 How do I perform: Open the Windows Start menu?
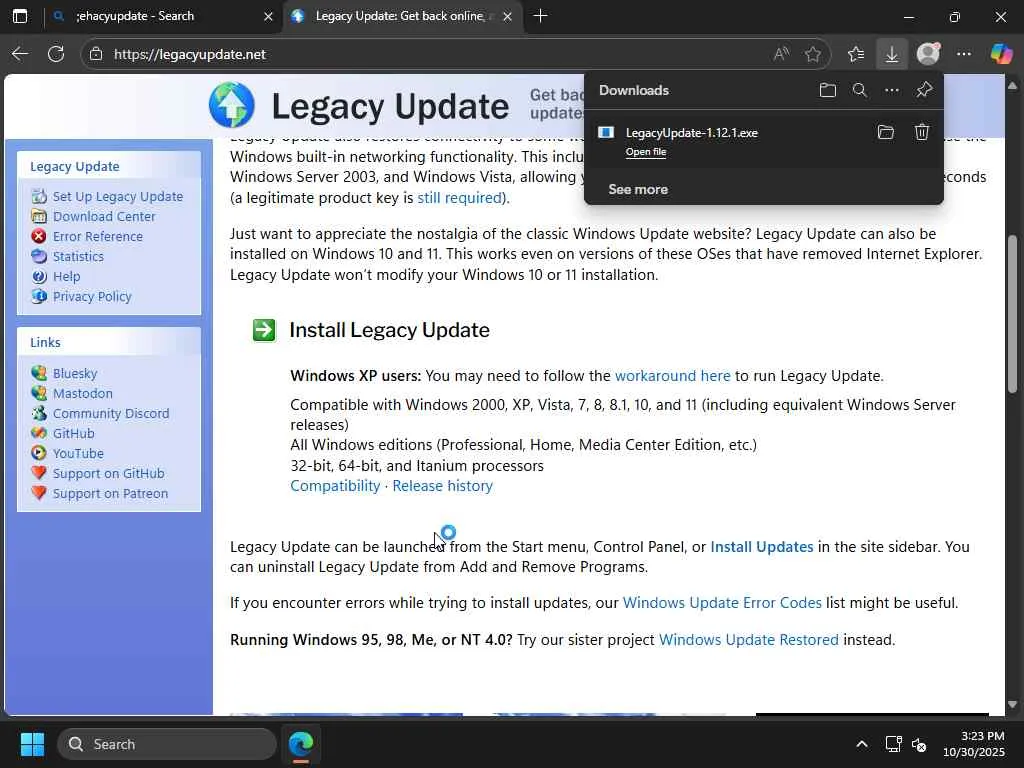[32, 744]
